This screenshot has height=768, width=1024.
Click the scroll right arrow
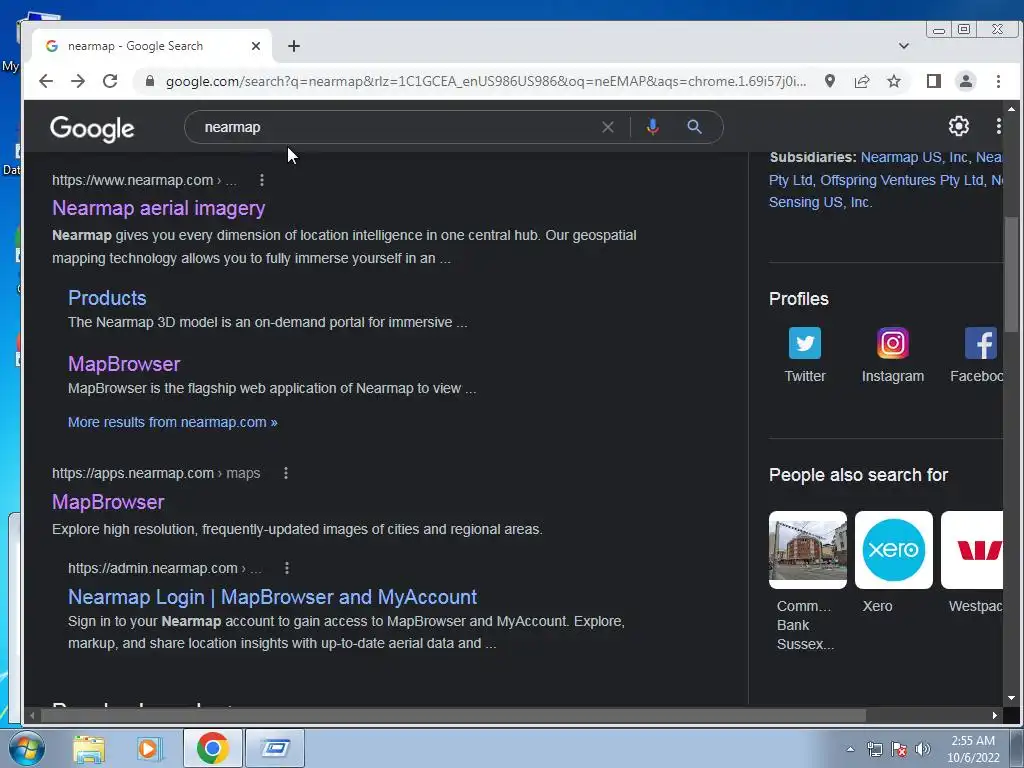(995, 716)
